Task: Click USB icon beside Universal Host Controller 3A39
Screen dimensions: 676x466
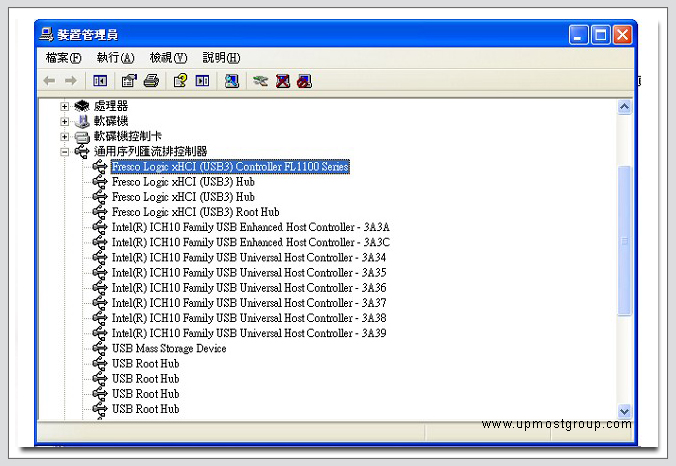Action: (x=100, y=333)
